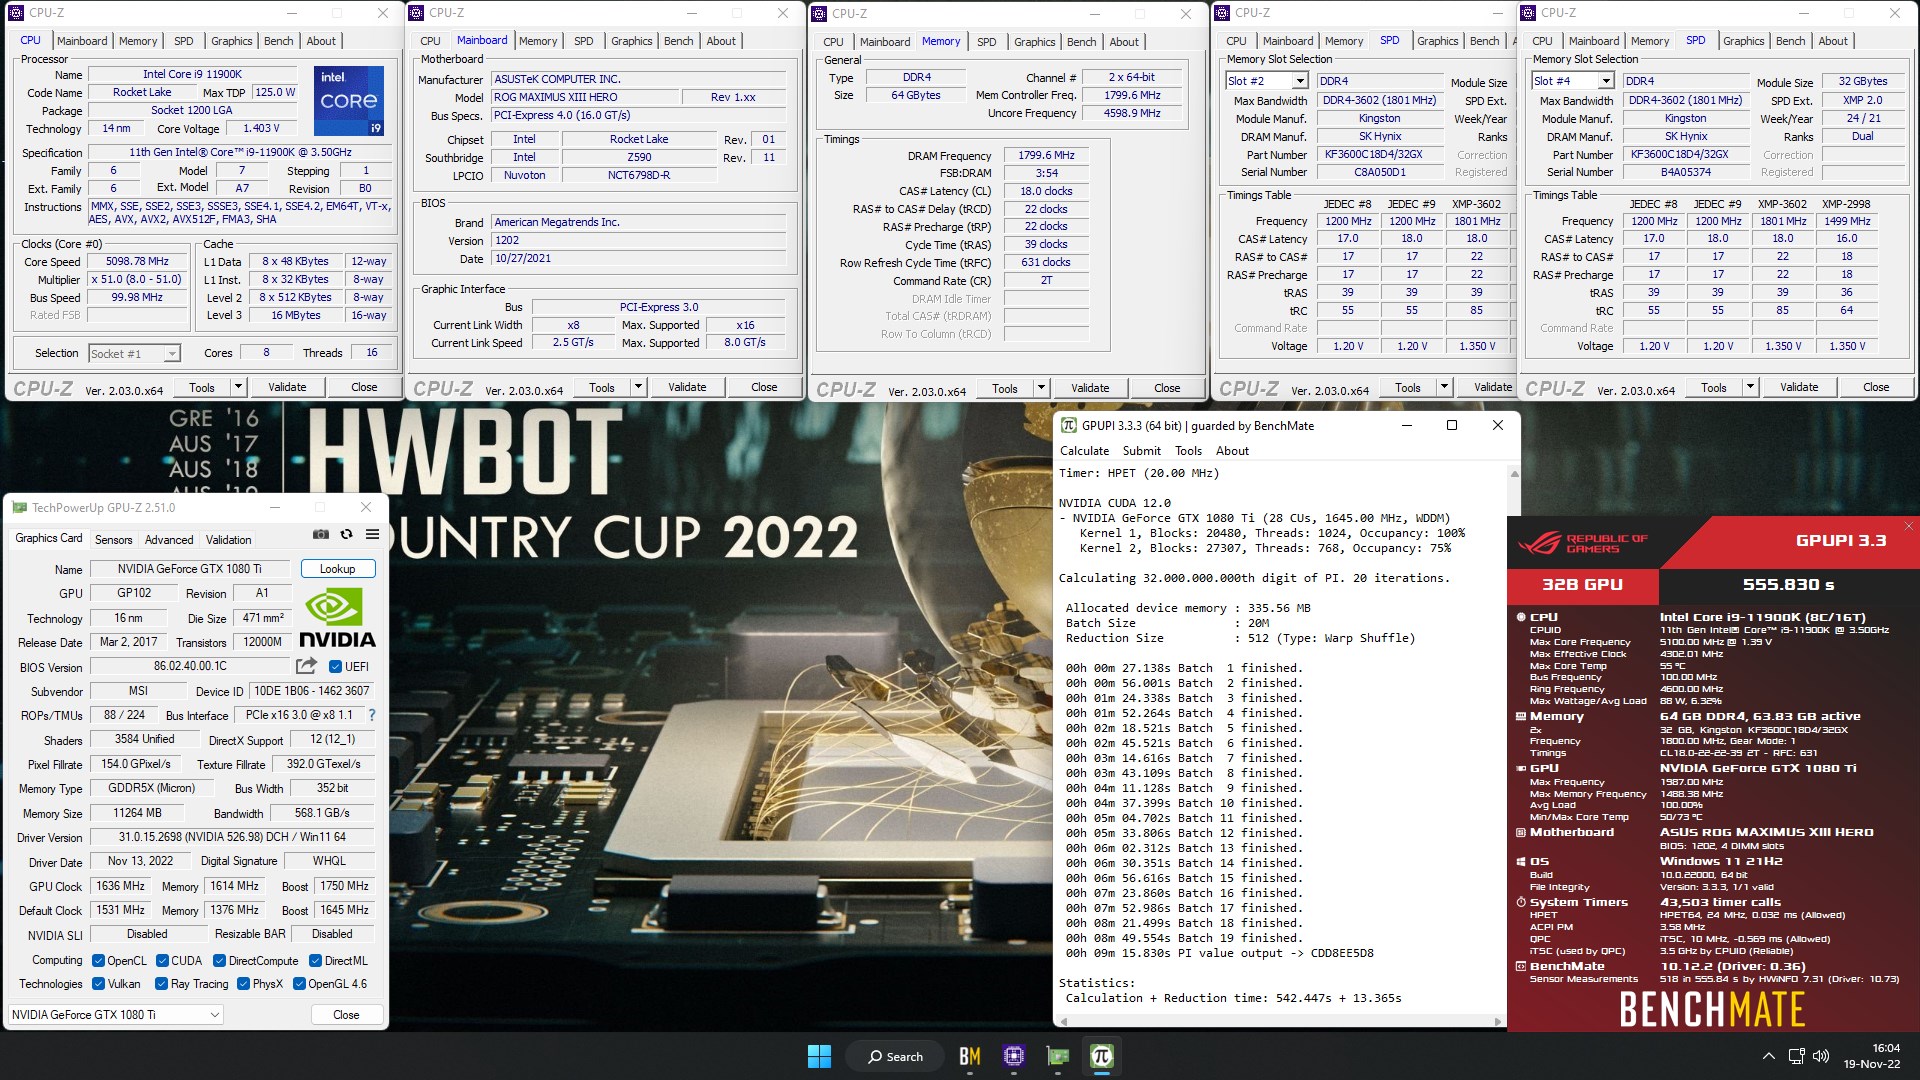Click the Intel Core i9 logo badge

[348, 100]
